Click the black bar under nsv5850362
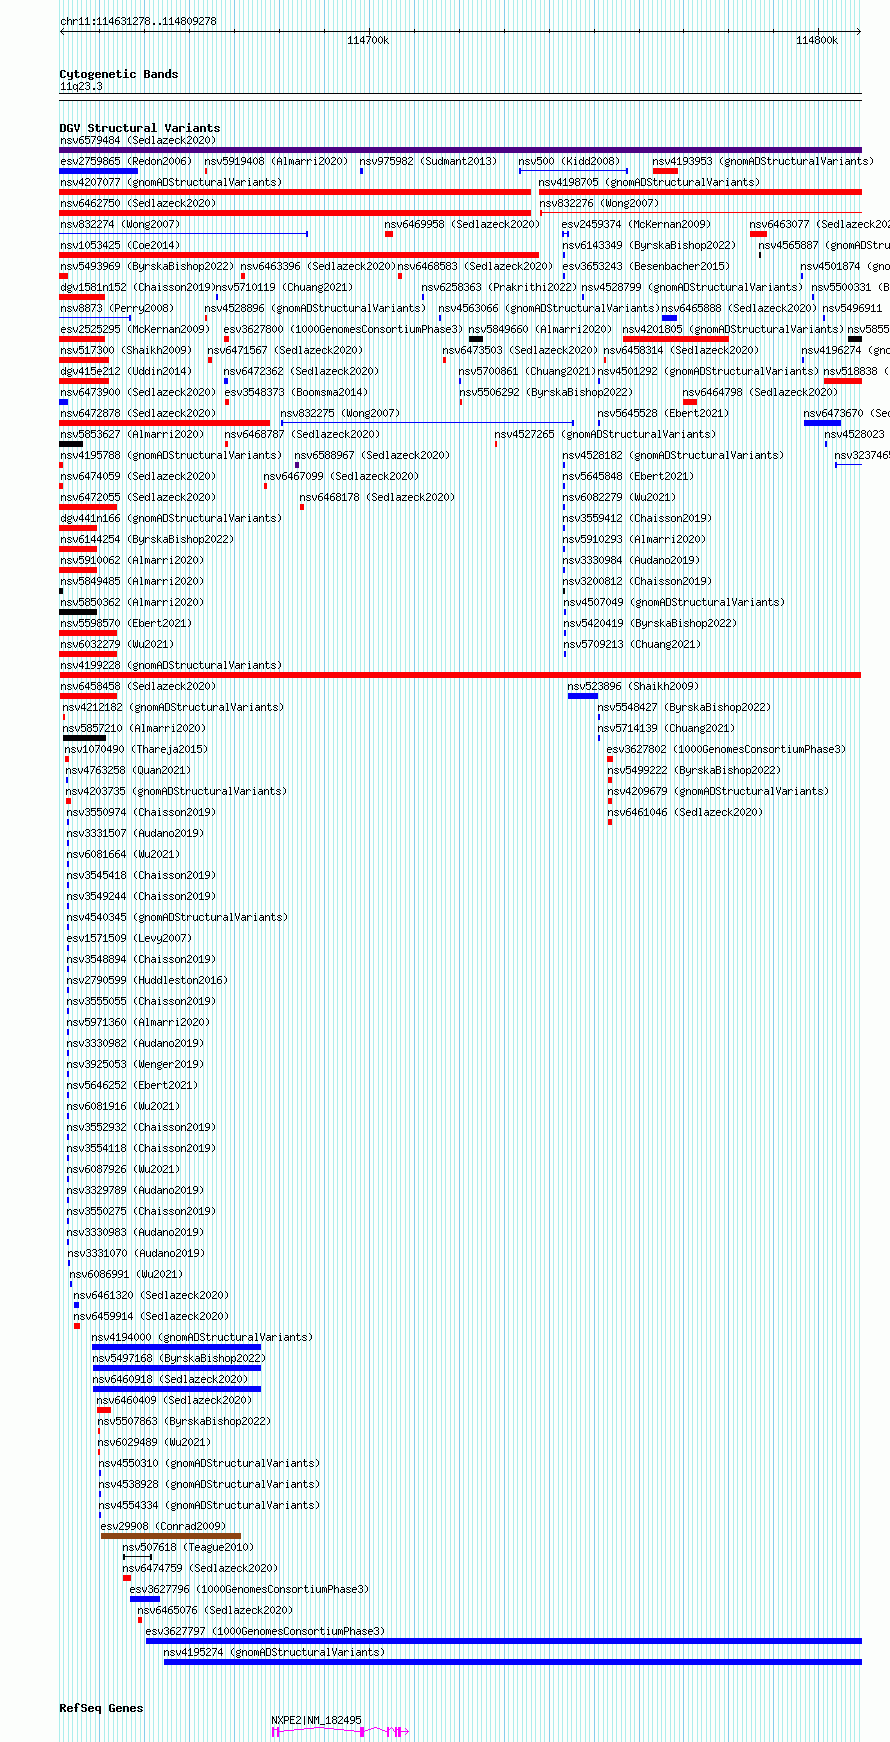Viewport: 890px width, 1742px height. point(78,612)
